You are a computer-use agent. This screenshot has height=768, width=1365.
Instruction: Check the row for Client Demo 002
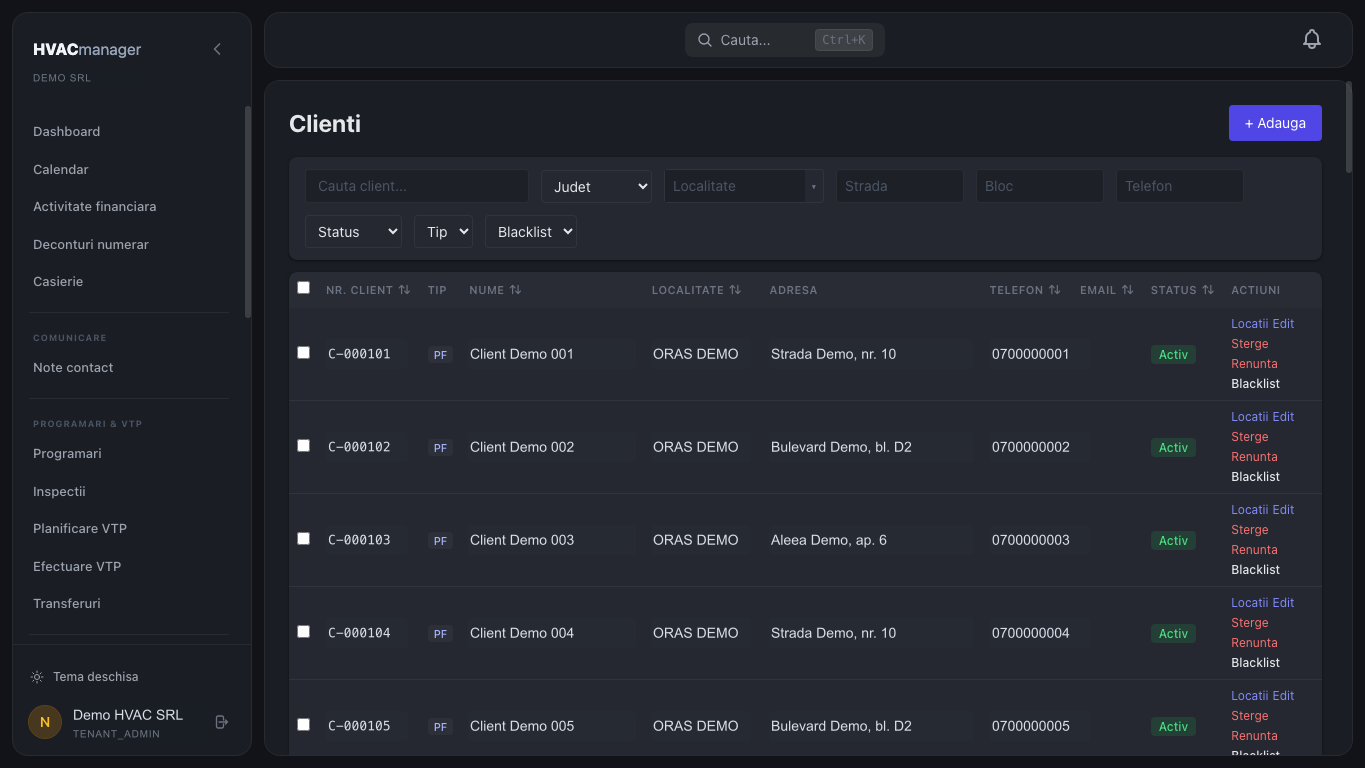click(x=304, y=446)
